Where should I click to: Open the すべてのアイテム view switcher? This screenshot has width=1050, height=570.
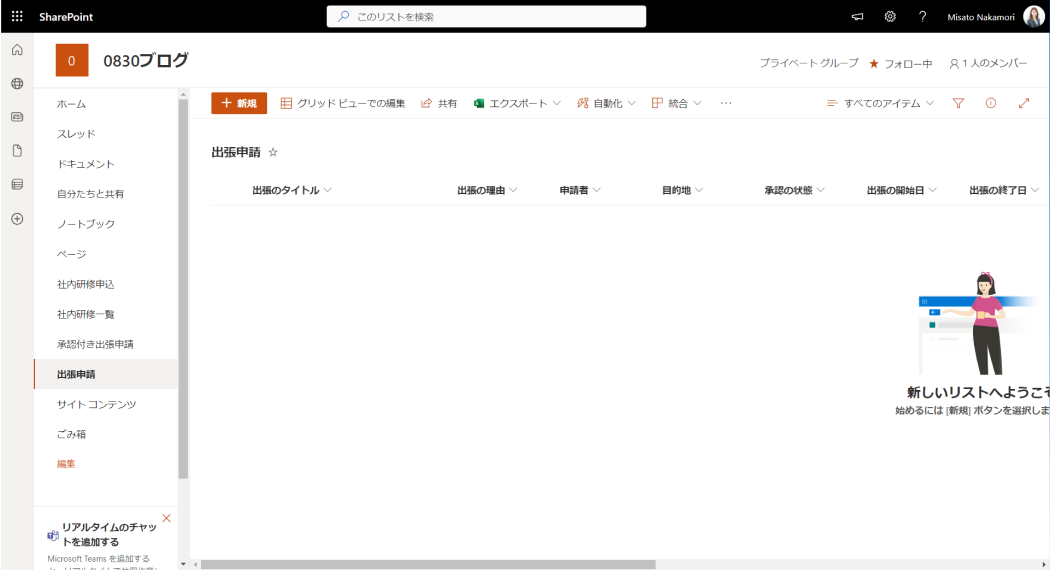[x=880, y=103]
